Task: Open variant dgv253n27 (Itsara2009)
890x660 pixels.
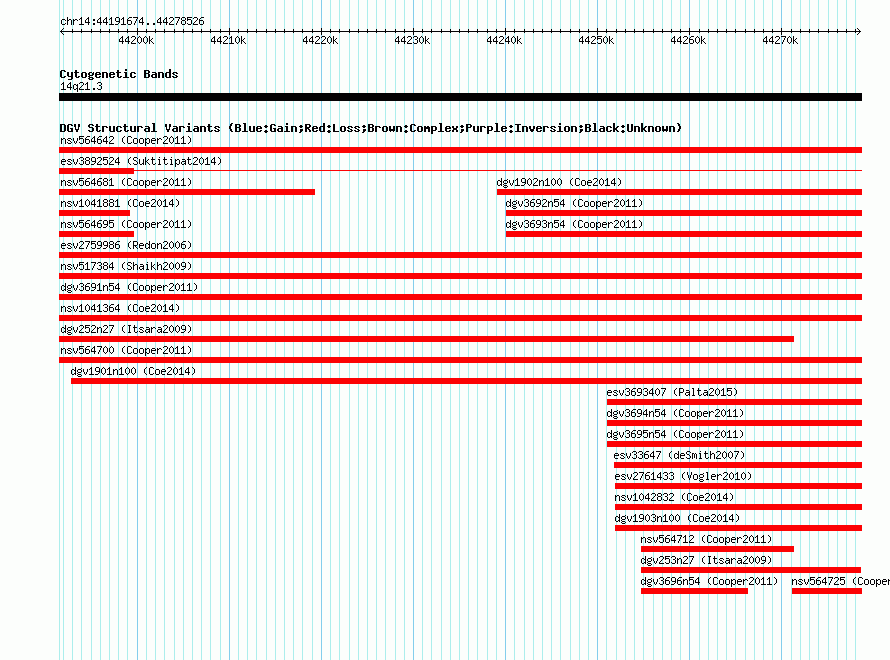Action: (x=706, y=560)
